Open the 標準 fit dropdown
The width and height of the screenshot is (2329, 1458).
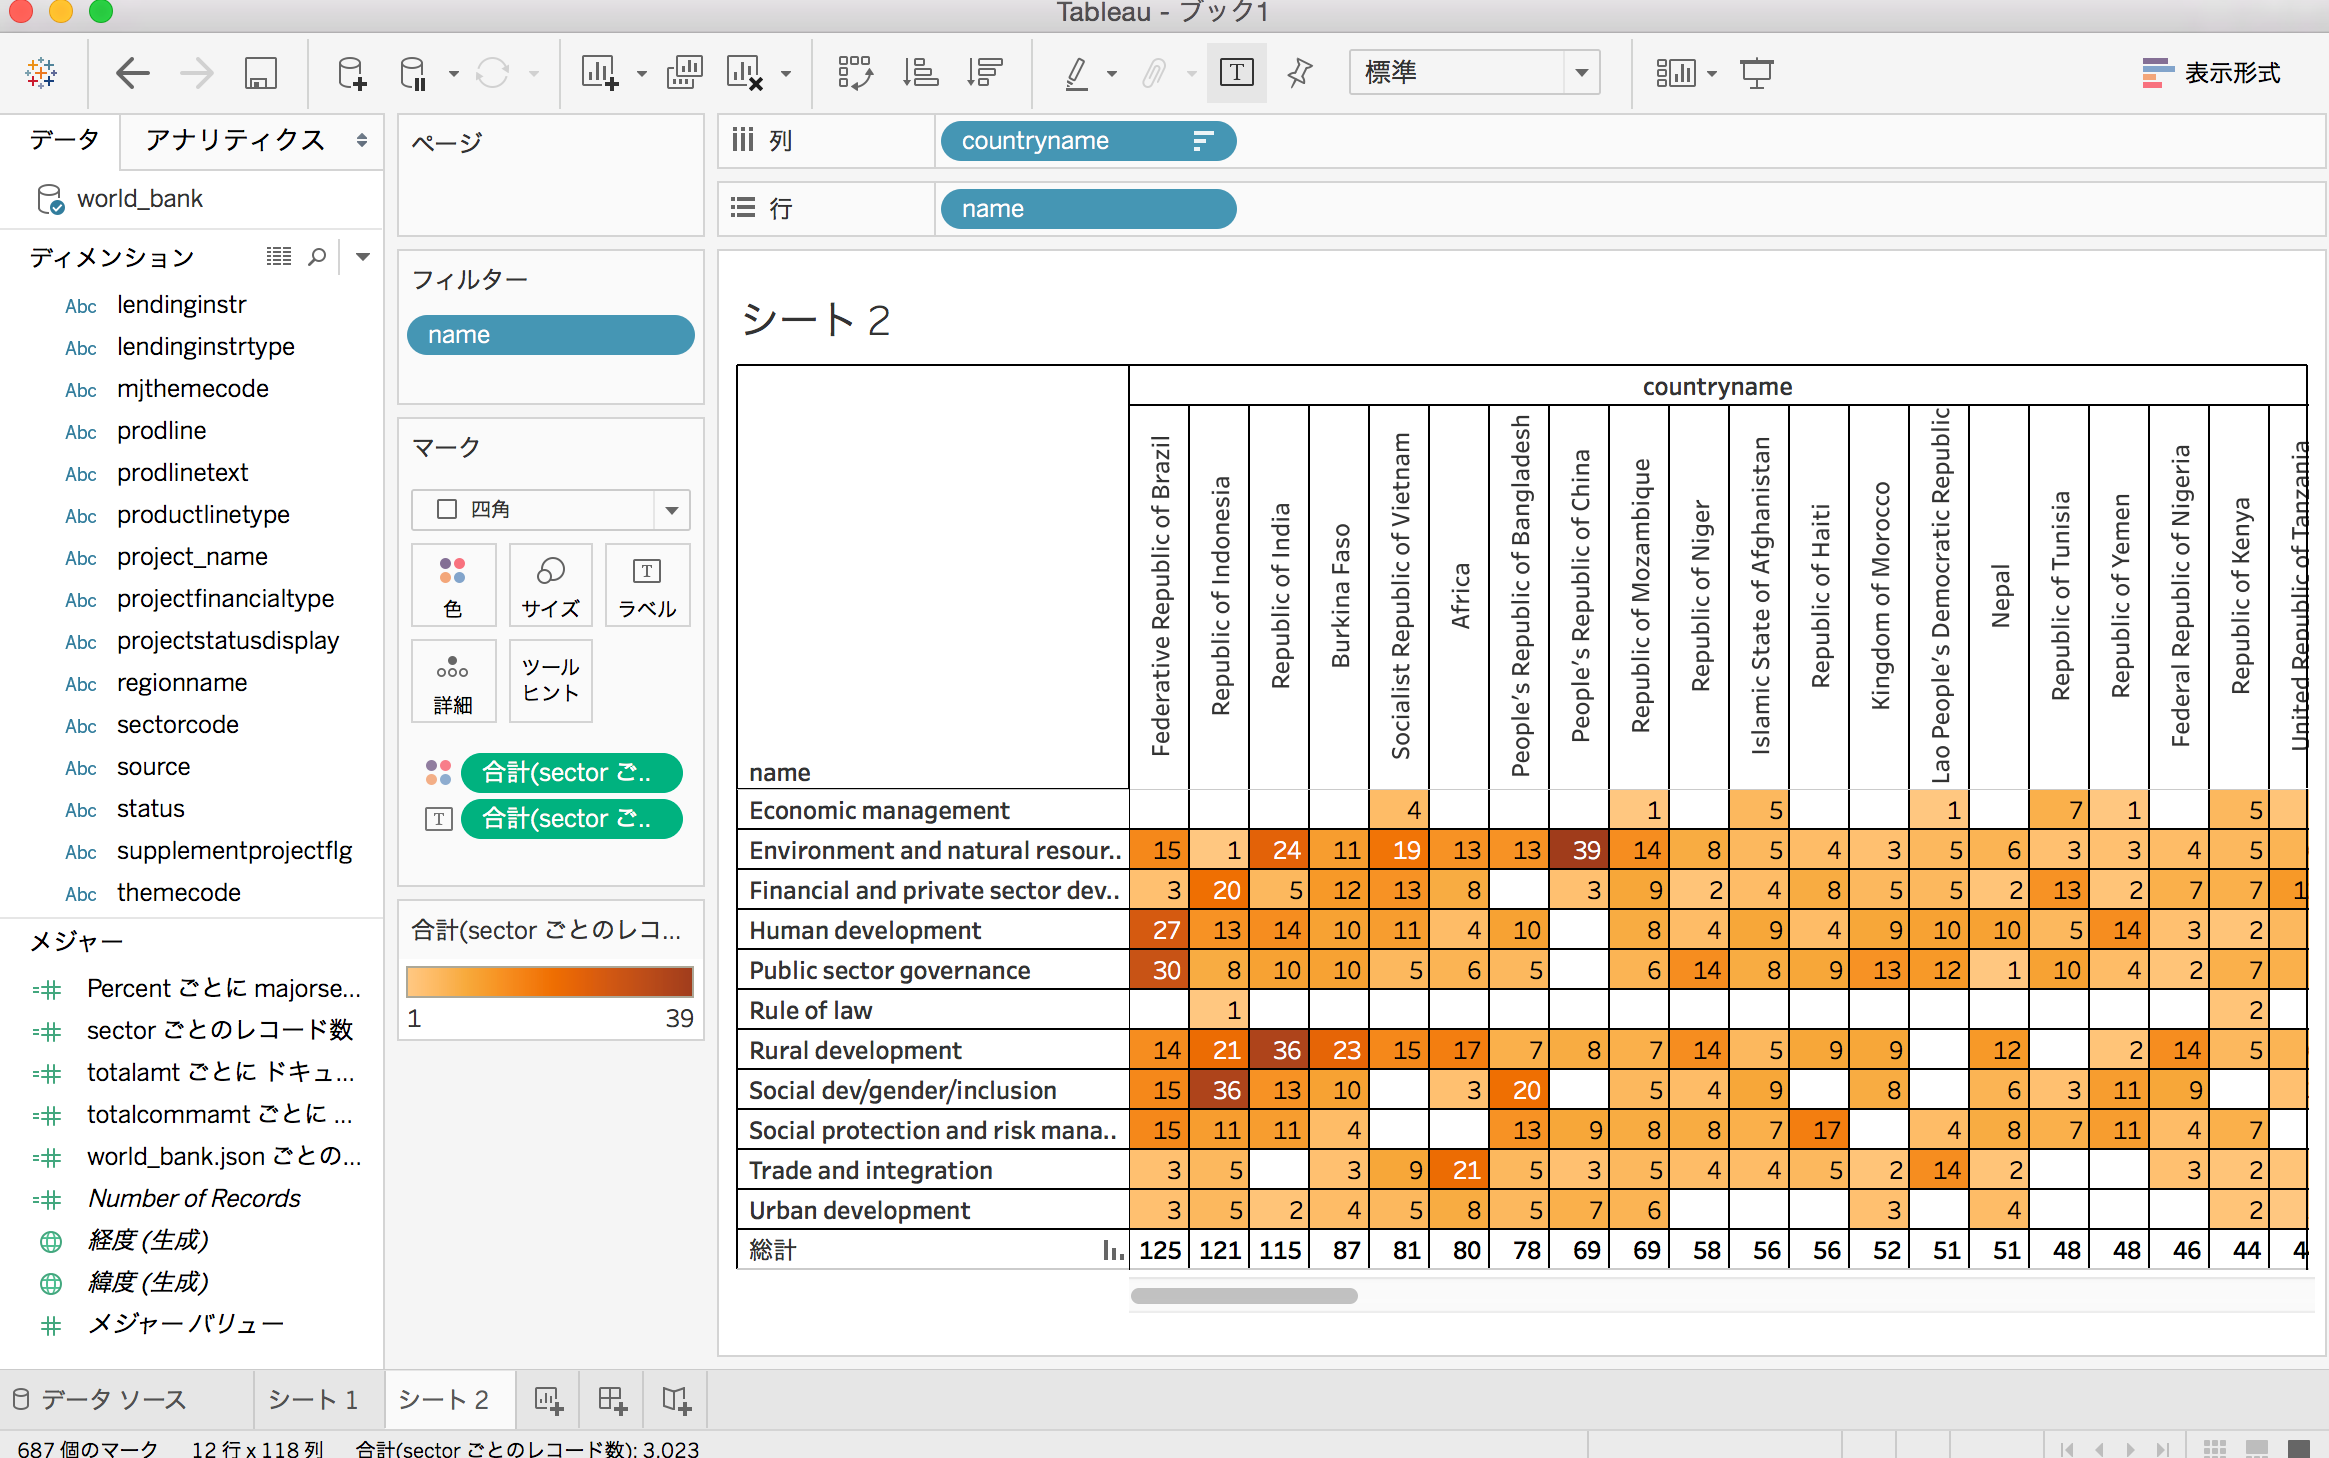pos(1475,73)
